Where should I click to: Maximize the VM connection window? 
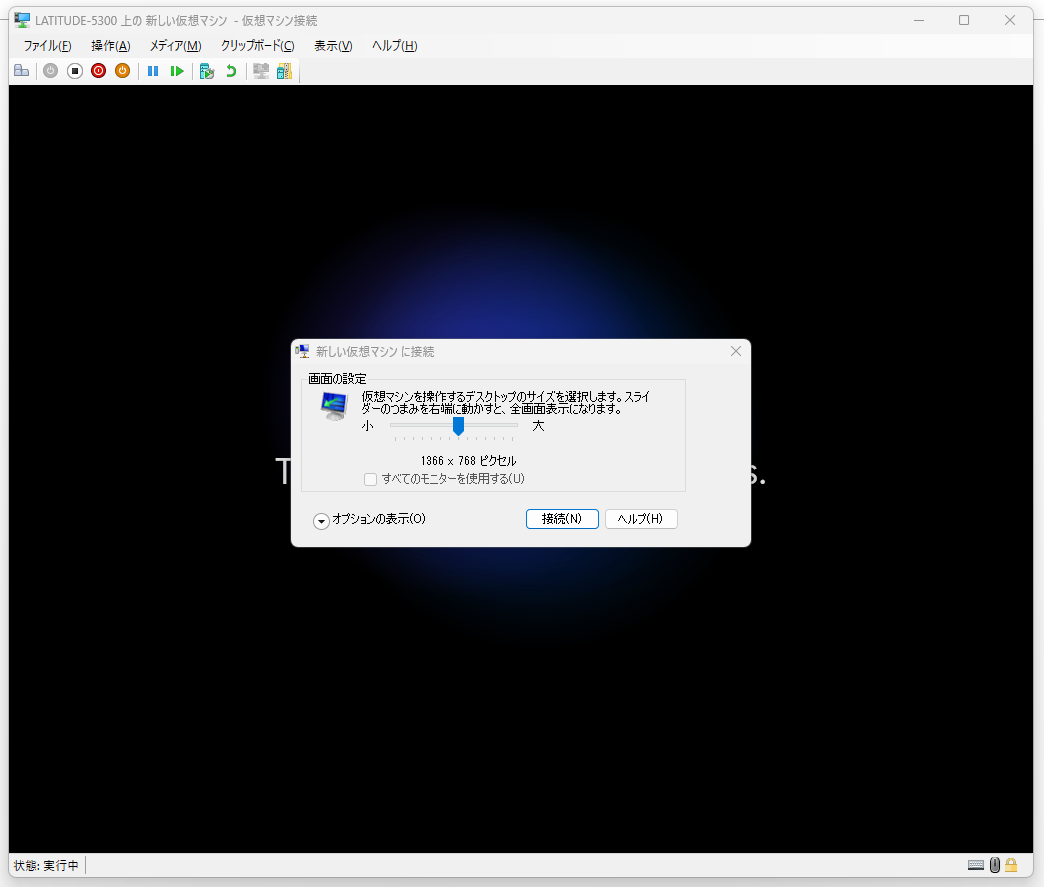pos(963,20)
